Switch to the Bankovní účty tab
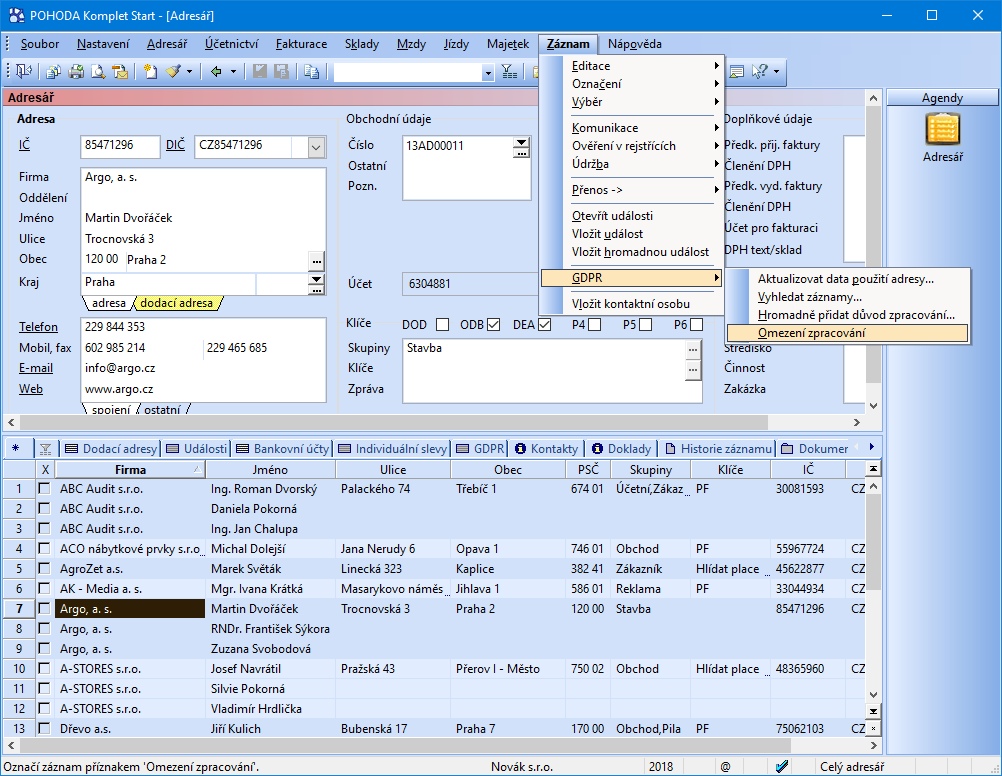 coord(282,449)
